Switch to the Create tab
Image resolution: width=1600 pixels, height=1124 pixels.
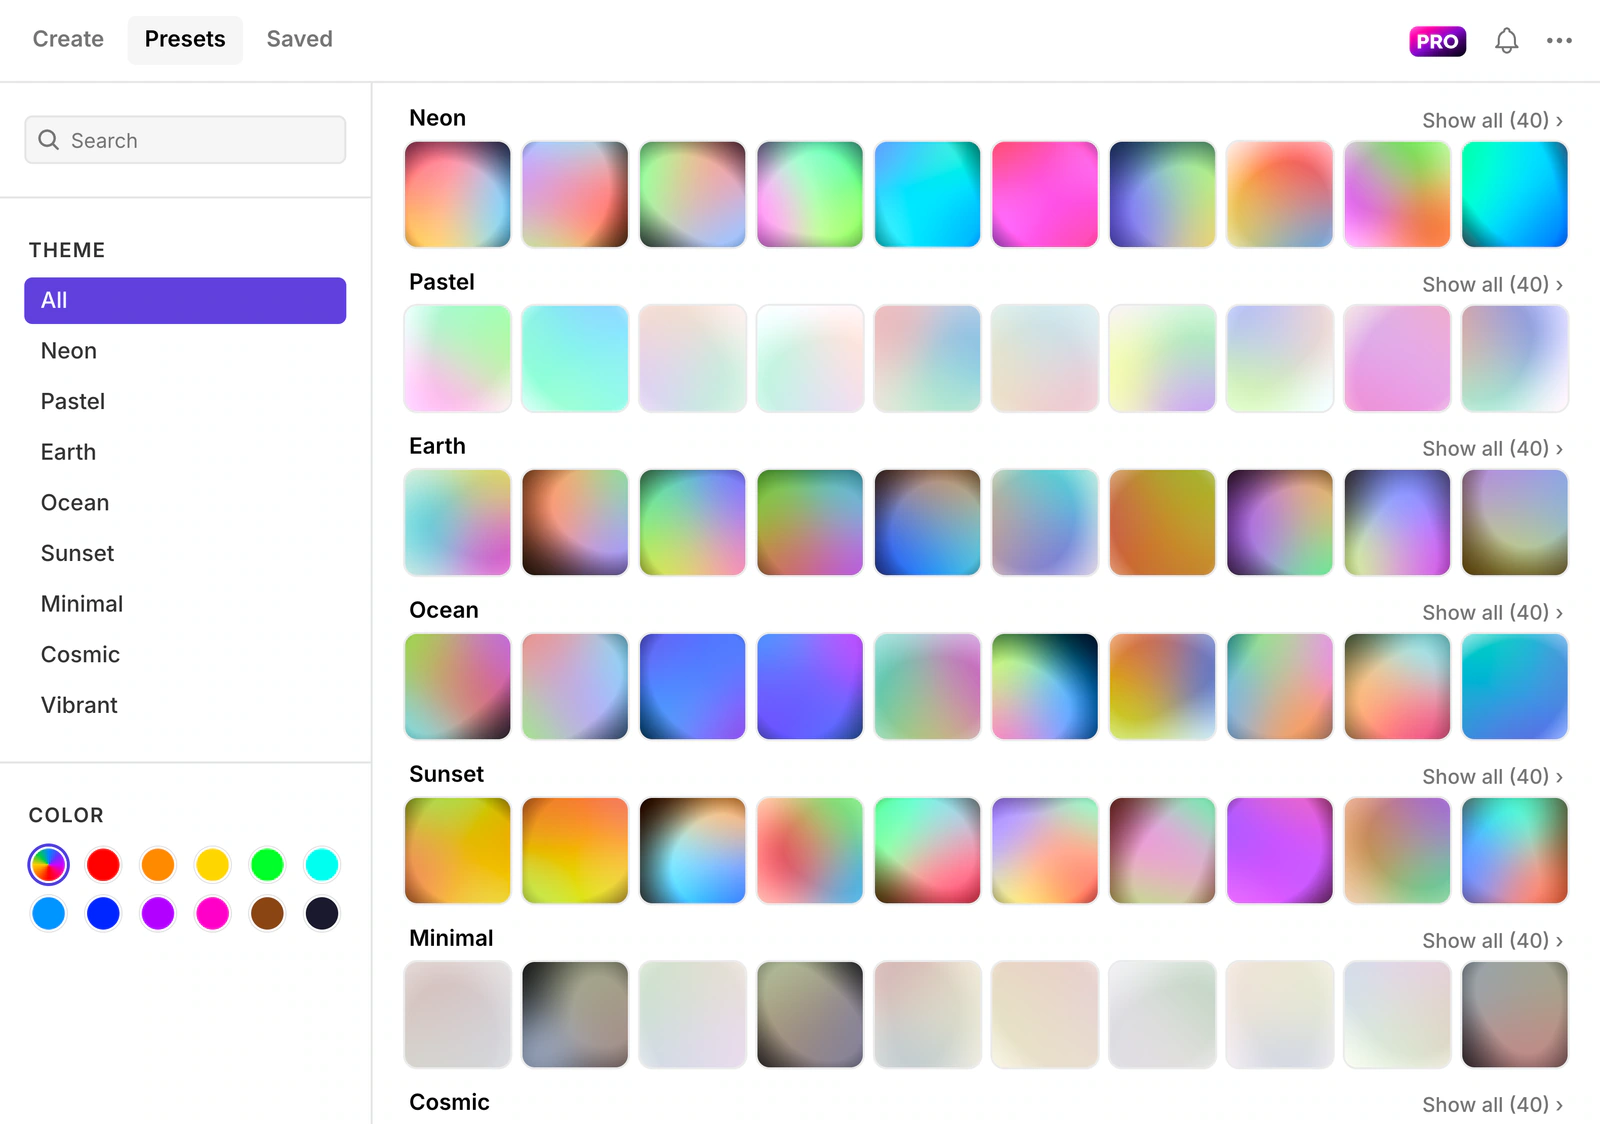coord(68,39)
